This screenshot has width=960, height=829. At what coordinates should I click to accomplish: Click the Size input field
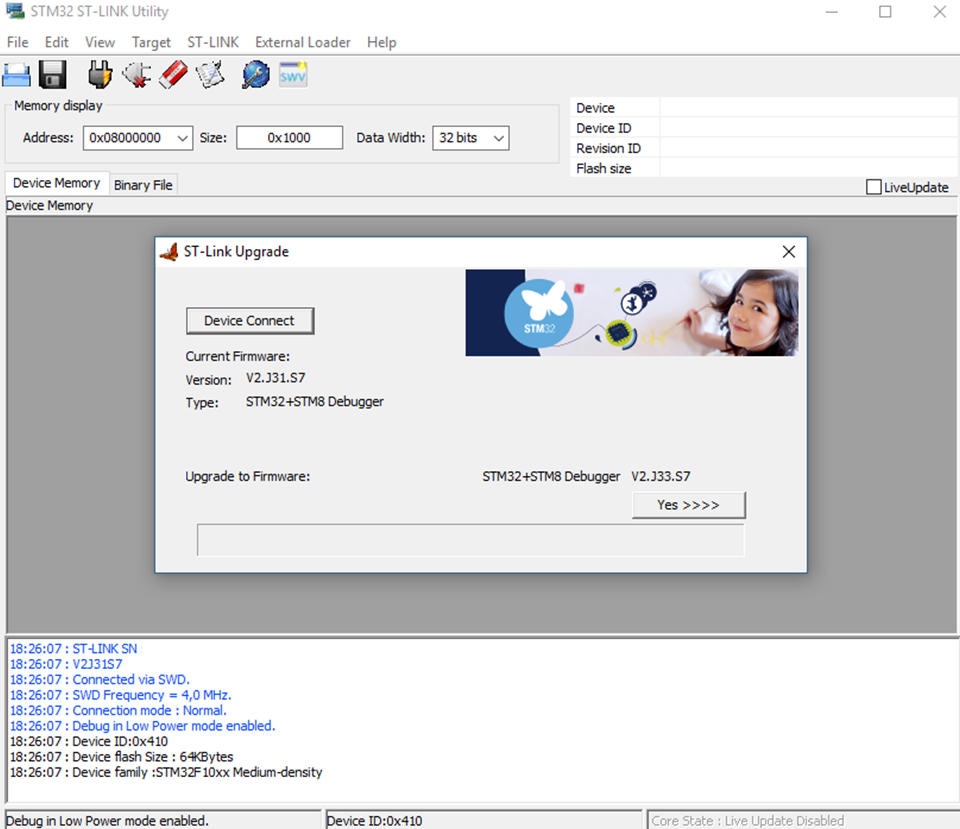click(x=289, y=138)
